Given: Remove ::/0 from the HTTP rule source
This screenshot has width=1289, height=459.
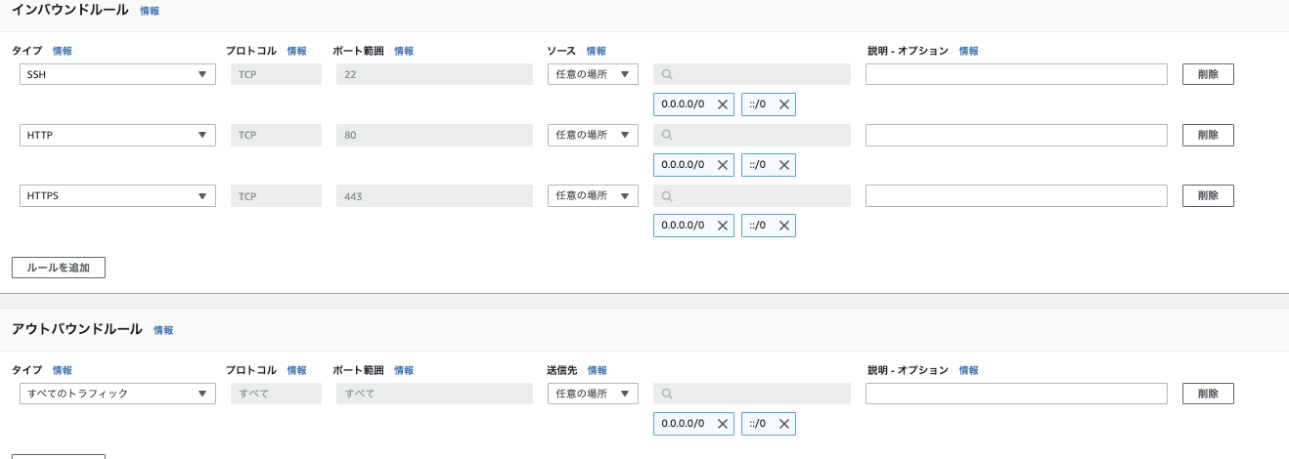Looking at the screenshot, I should pyautogui.click(x=784, y=165).
